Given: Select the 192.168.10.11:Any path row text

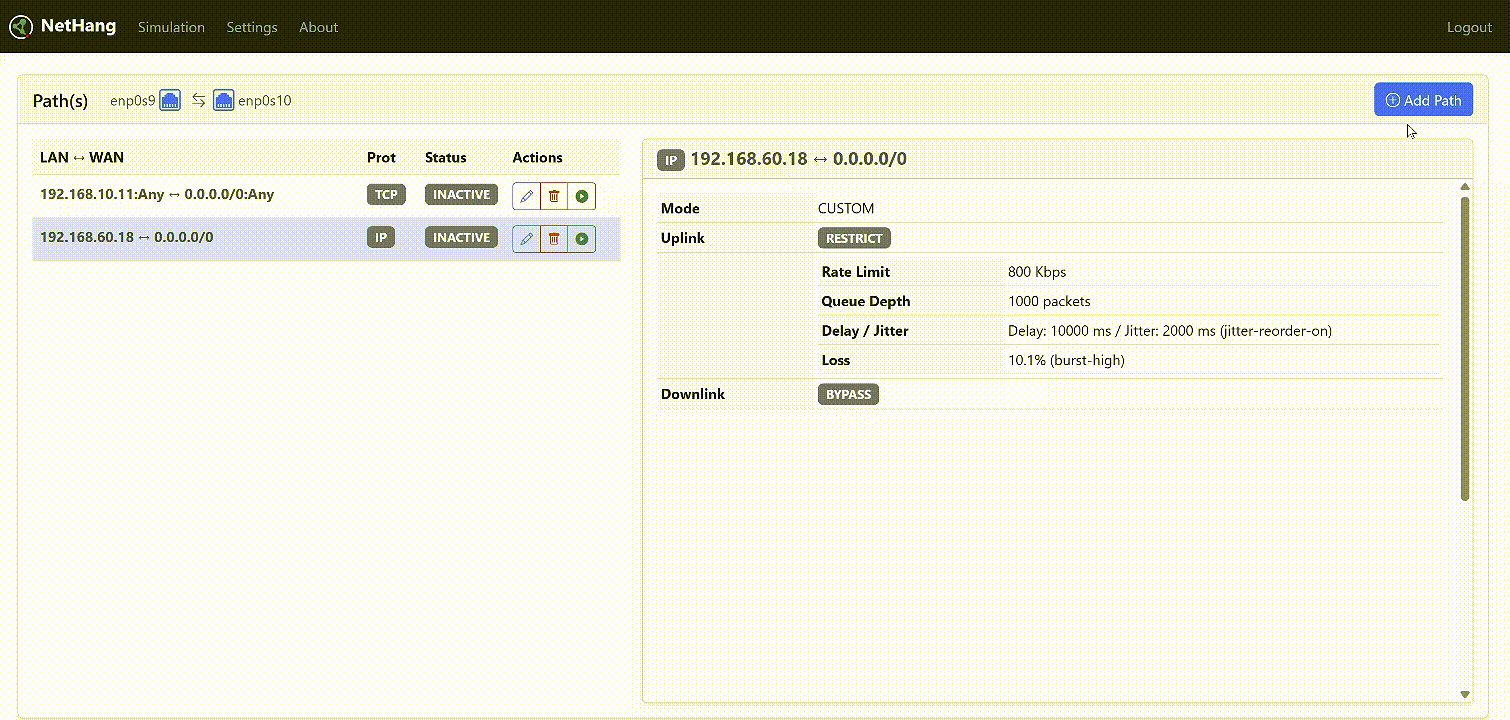Looking at the screenshot, I should pyautogui.click(x=157, y=194).
